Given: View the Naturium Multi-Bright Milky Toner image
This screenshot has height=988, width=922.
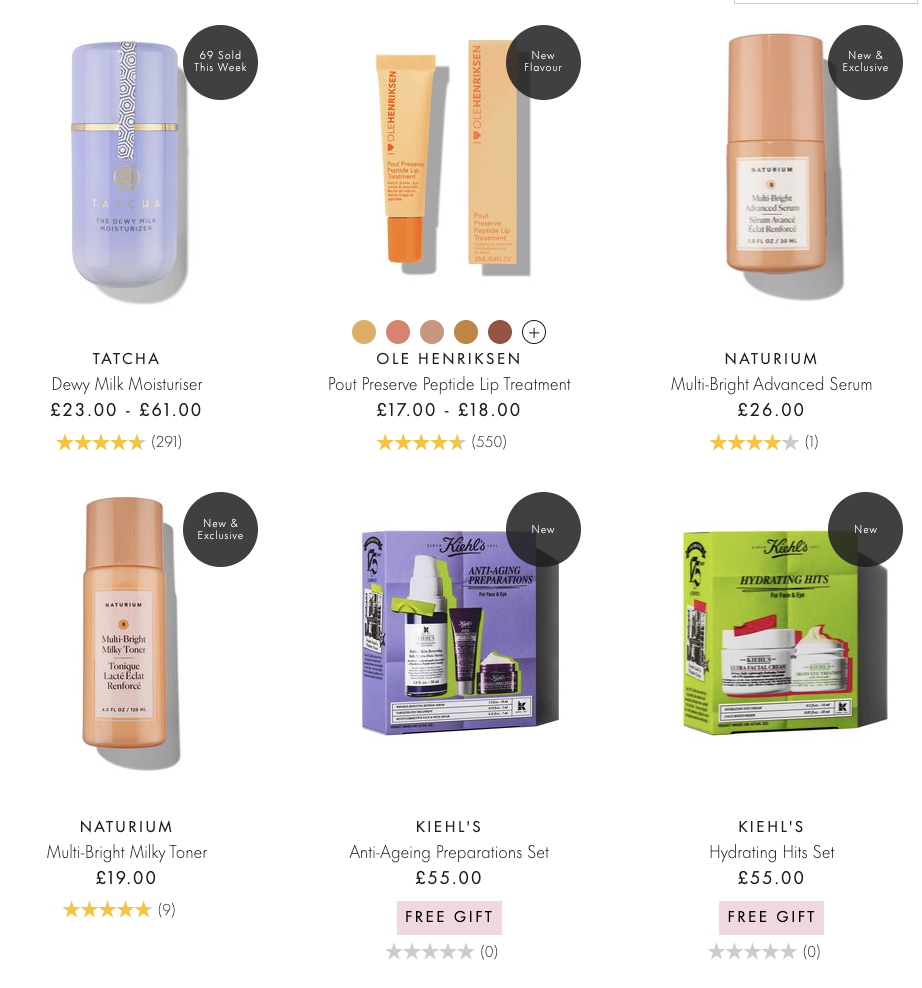Looking at the screenshot, I should 128,632.
